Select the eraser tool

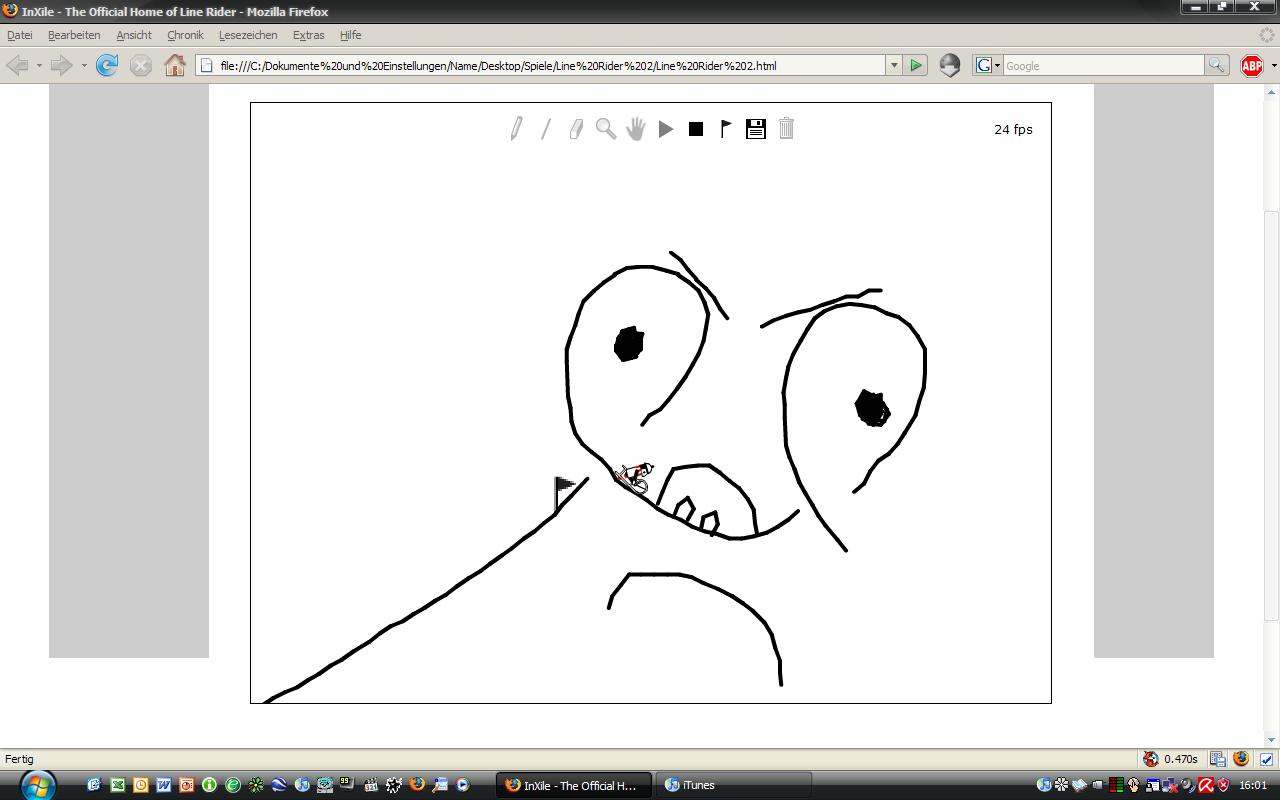click(x=576, y=129)
